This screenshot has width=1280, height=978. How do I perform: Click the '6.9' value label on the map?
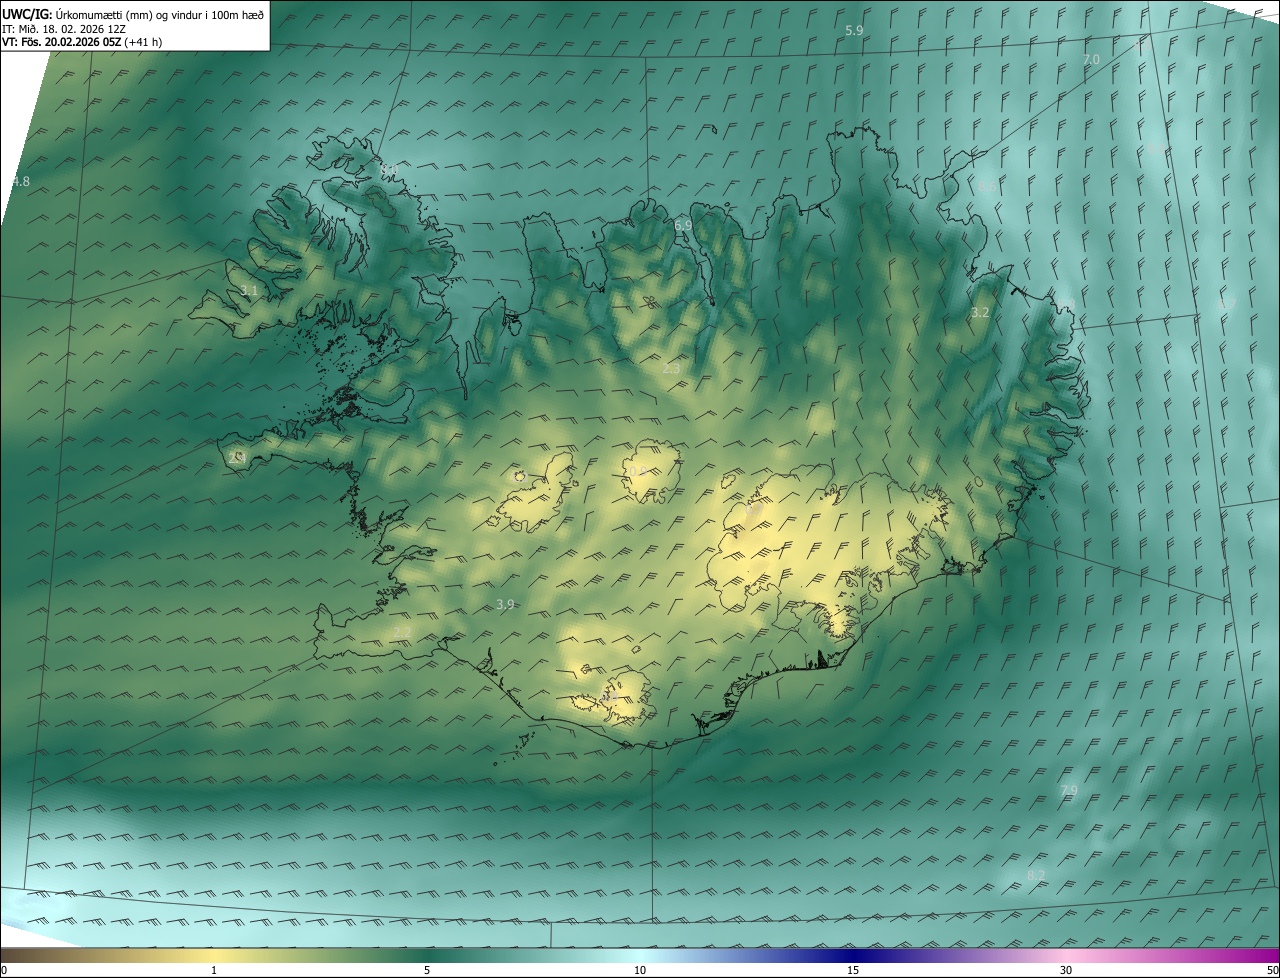pyautogui.click(x=683, y=226)
